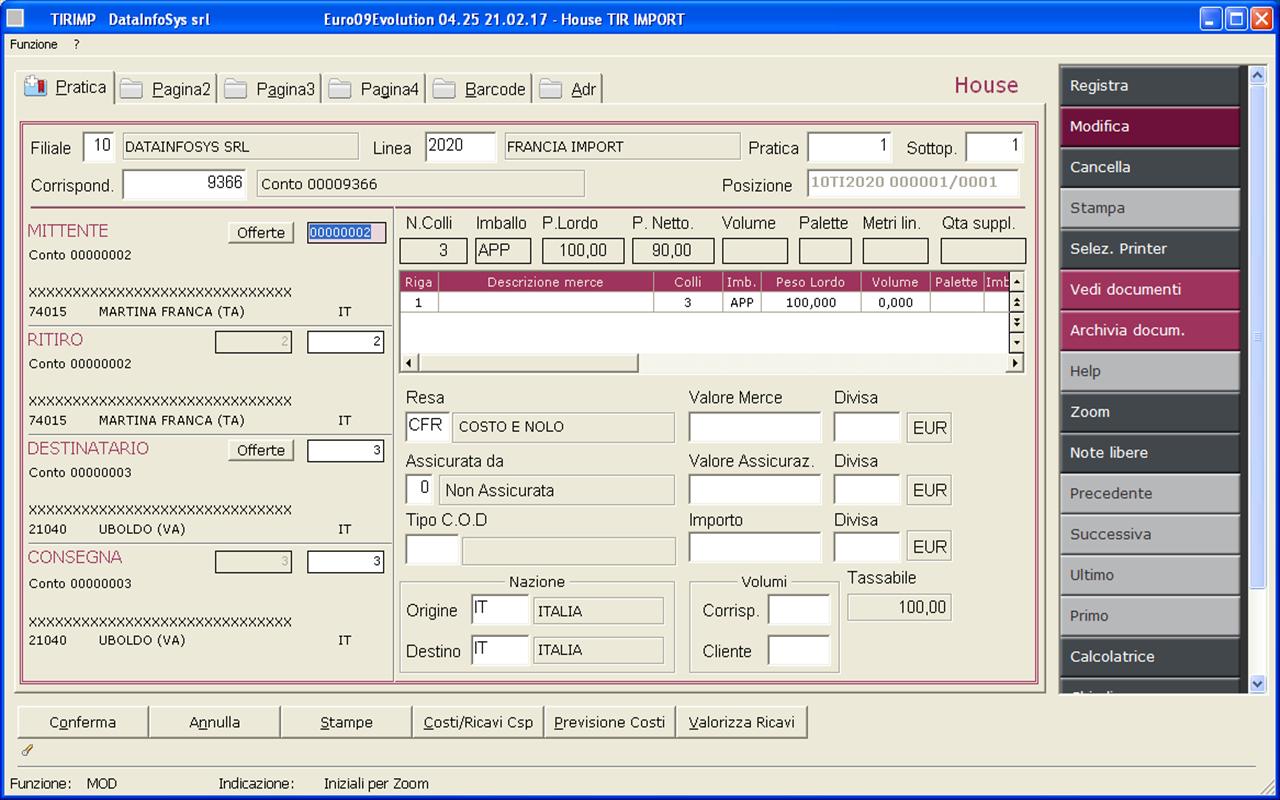
Task: Click Previsione Costi
Action: (610, 722)
